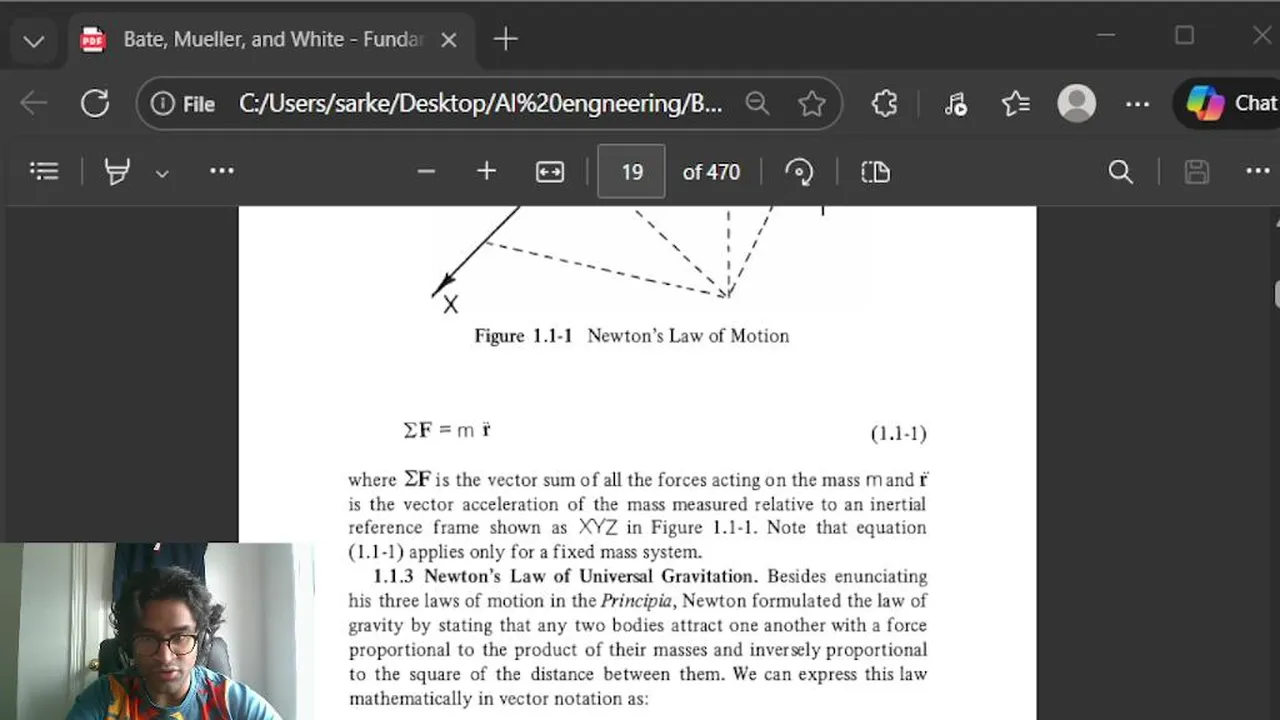Zoom out the PDF with minus

tap(426, 172)
